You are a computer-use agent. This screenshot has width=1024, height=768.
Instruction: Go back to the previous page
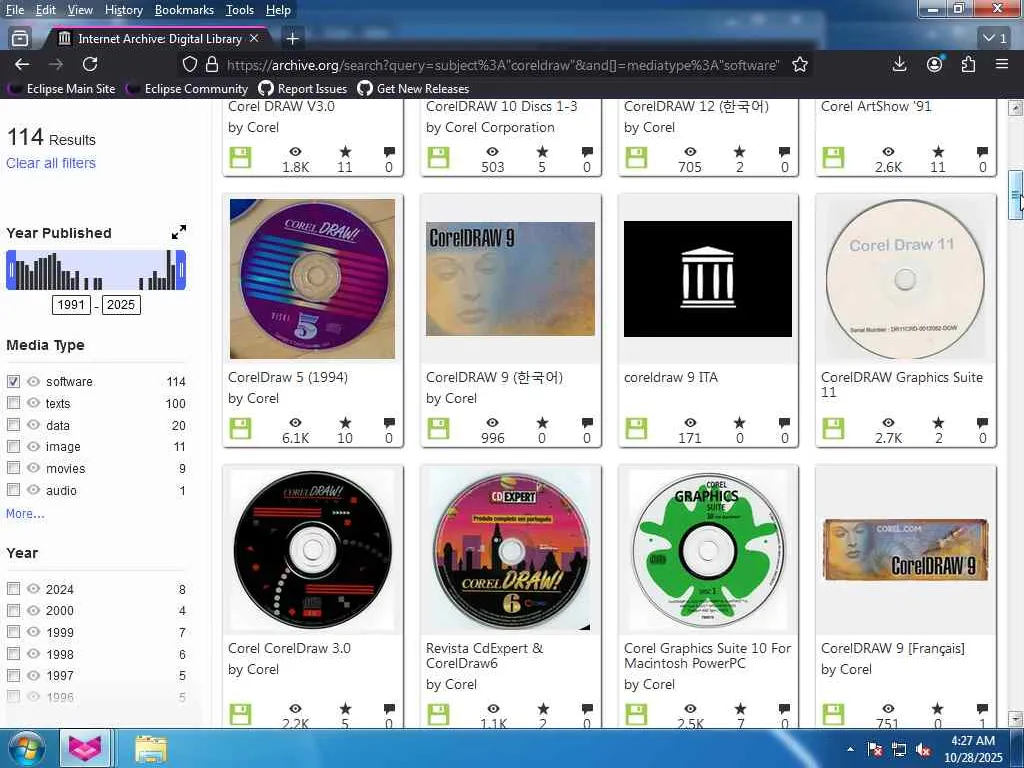coord(22,64)
